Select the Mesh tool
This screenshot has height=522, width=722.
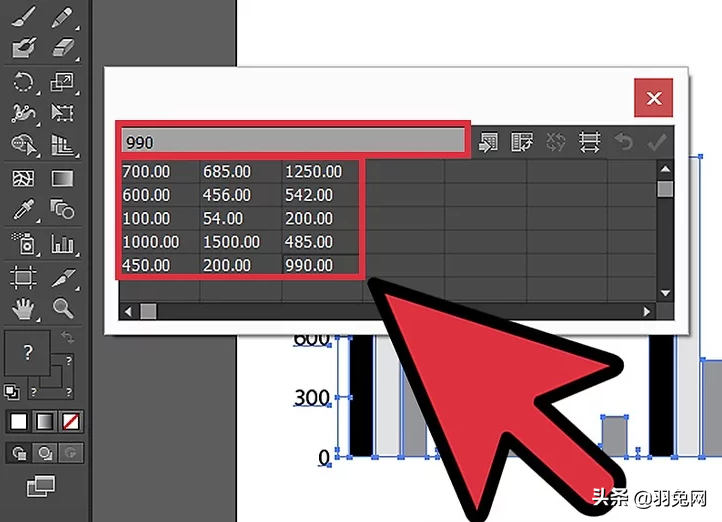point(23,178)
